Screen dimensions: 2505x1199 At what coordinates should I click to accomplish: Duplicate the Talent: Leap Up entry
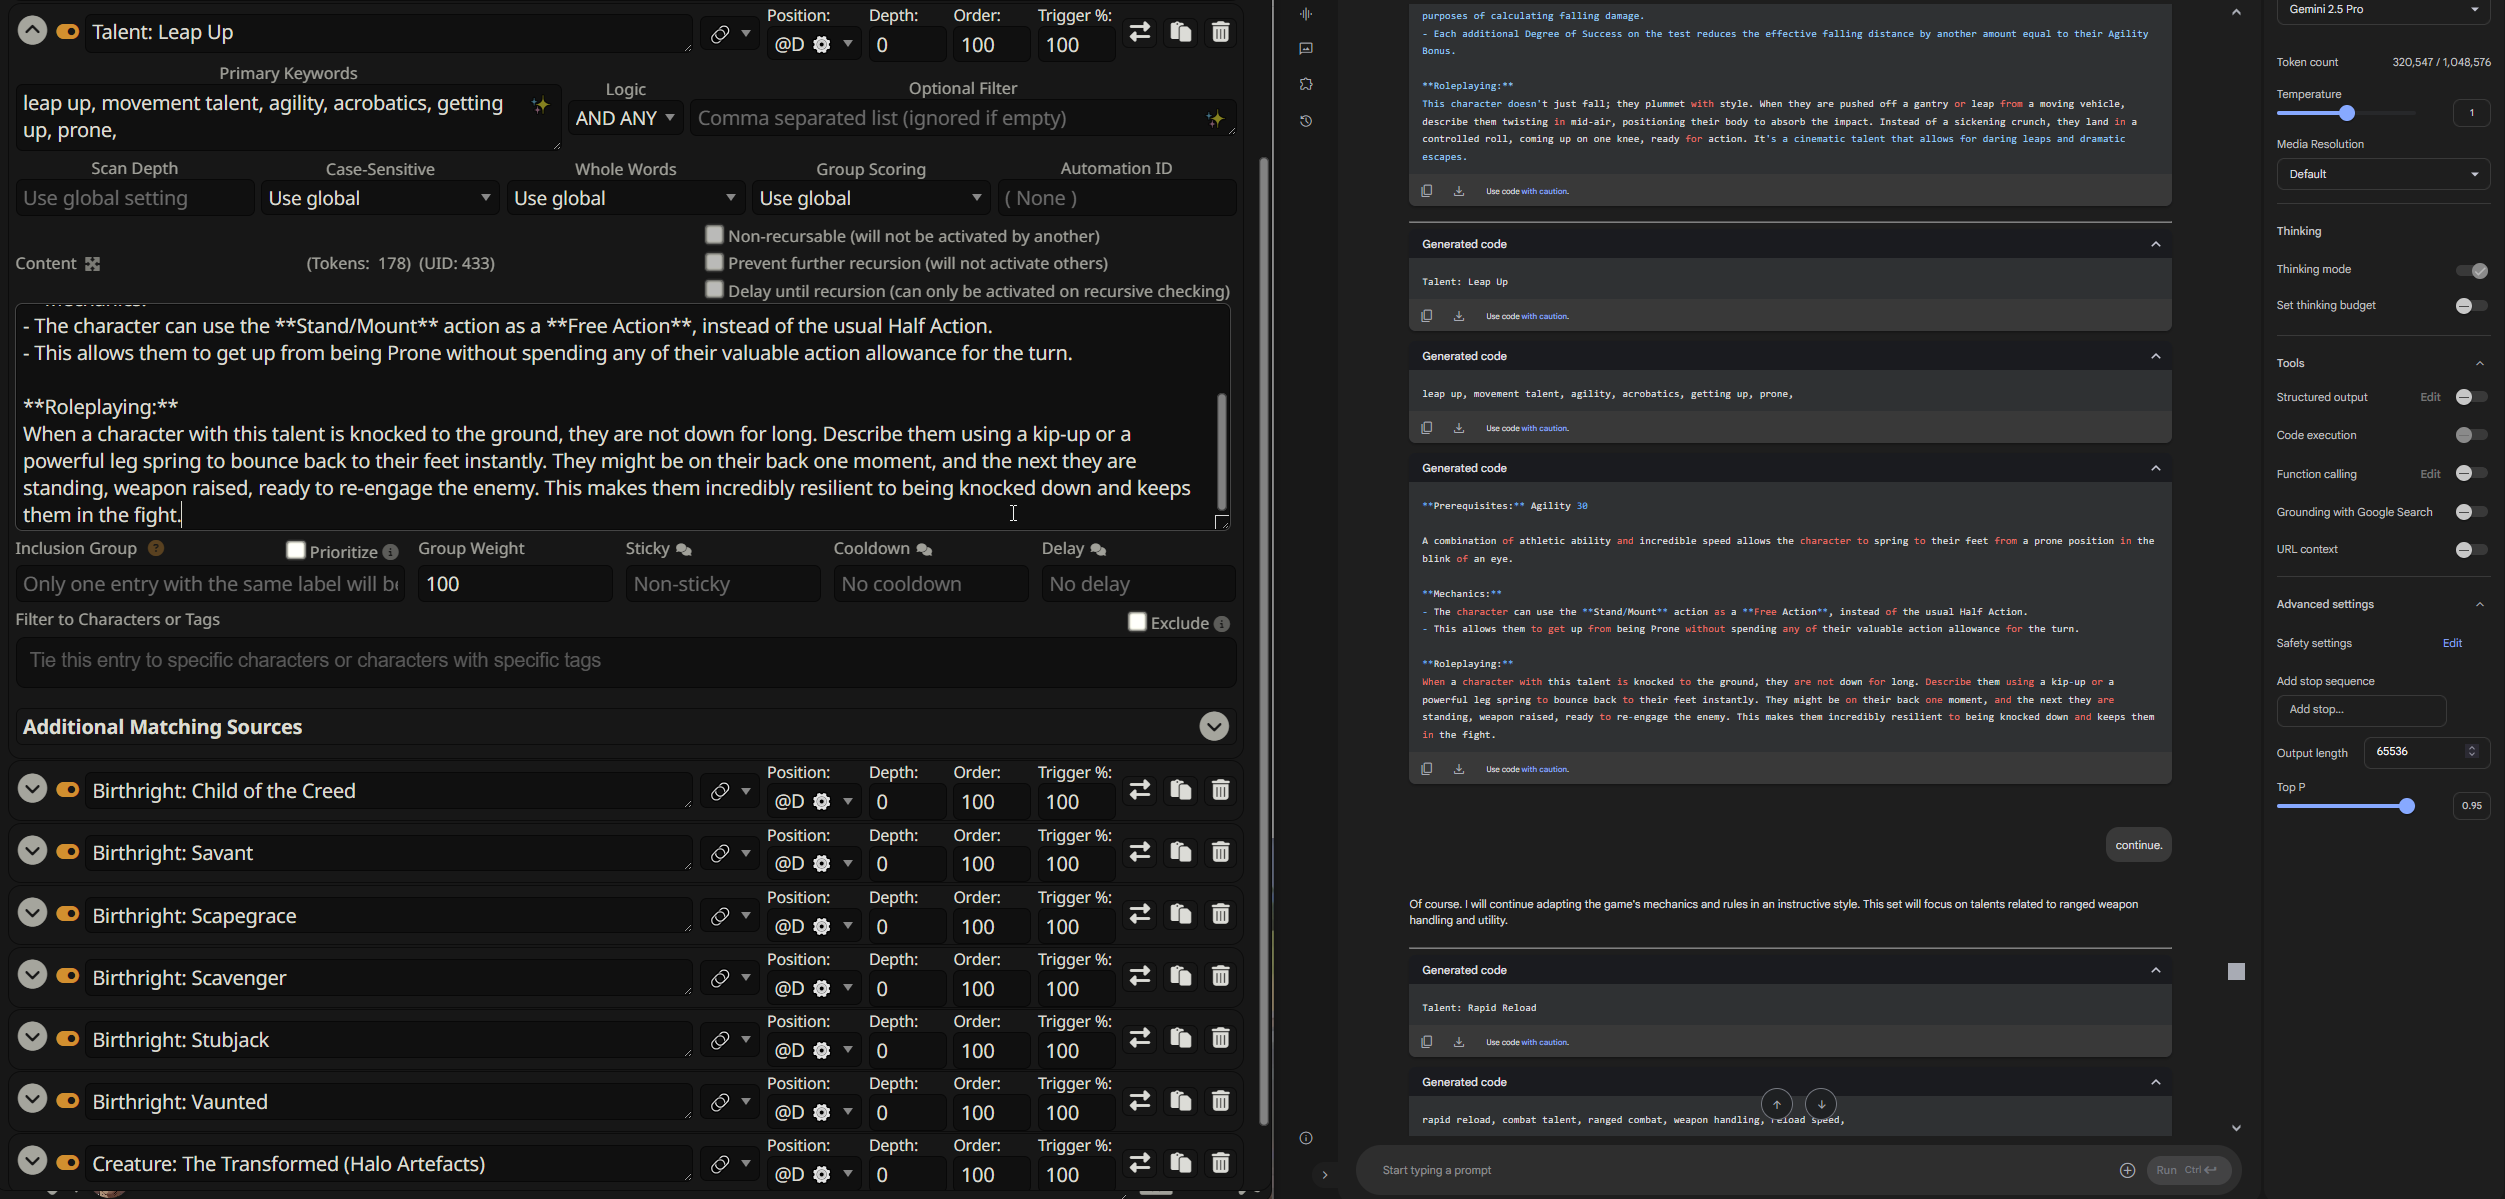pyautogui.click(x=1180, y=32)
